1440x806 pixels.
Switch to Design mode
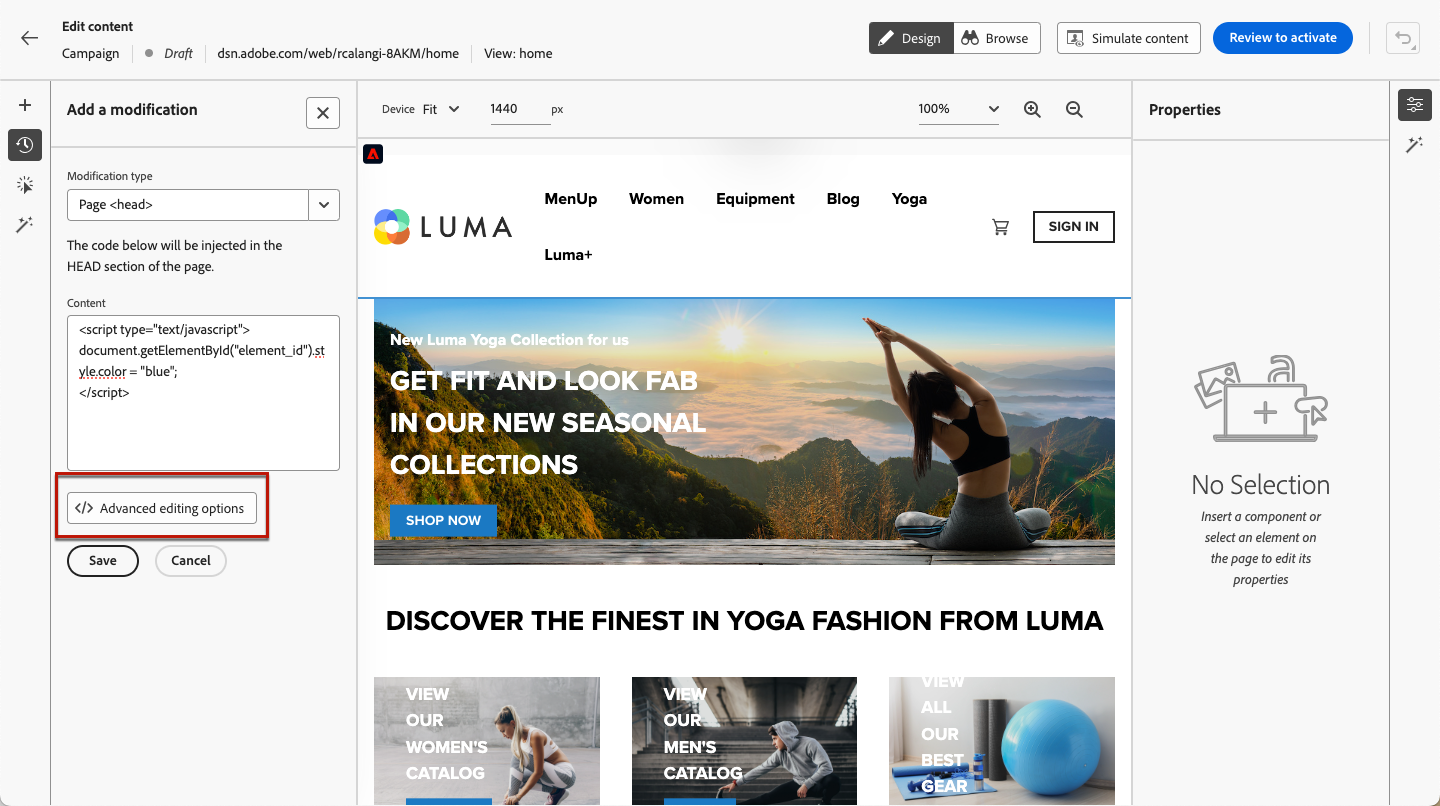911,38
